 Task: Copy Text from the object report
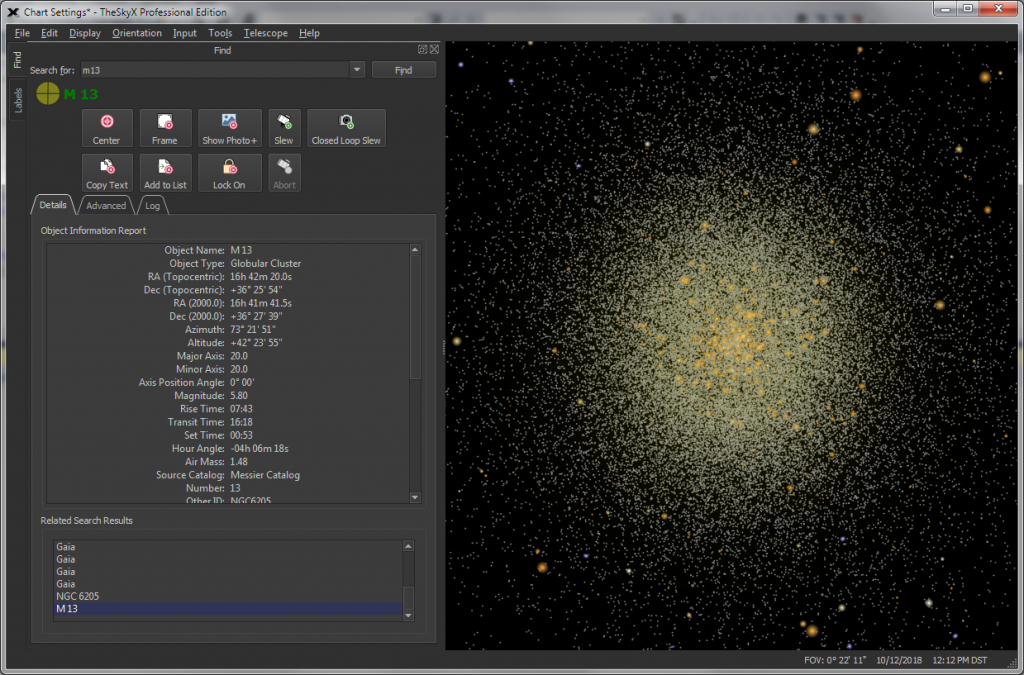pyautogui.click(x=107, y=172)
